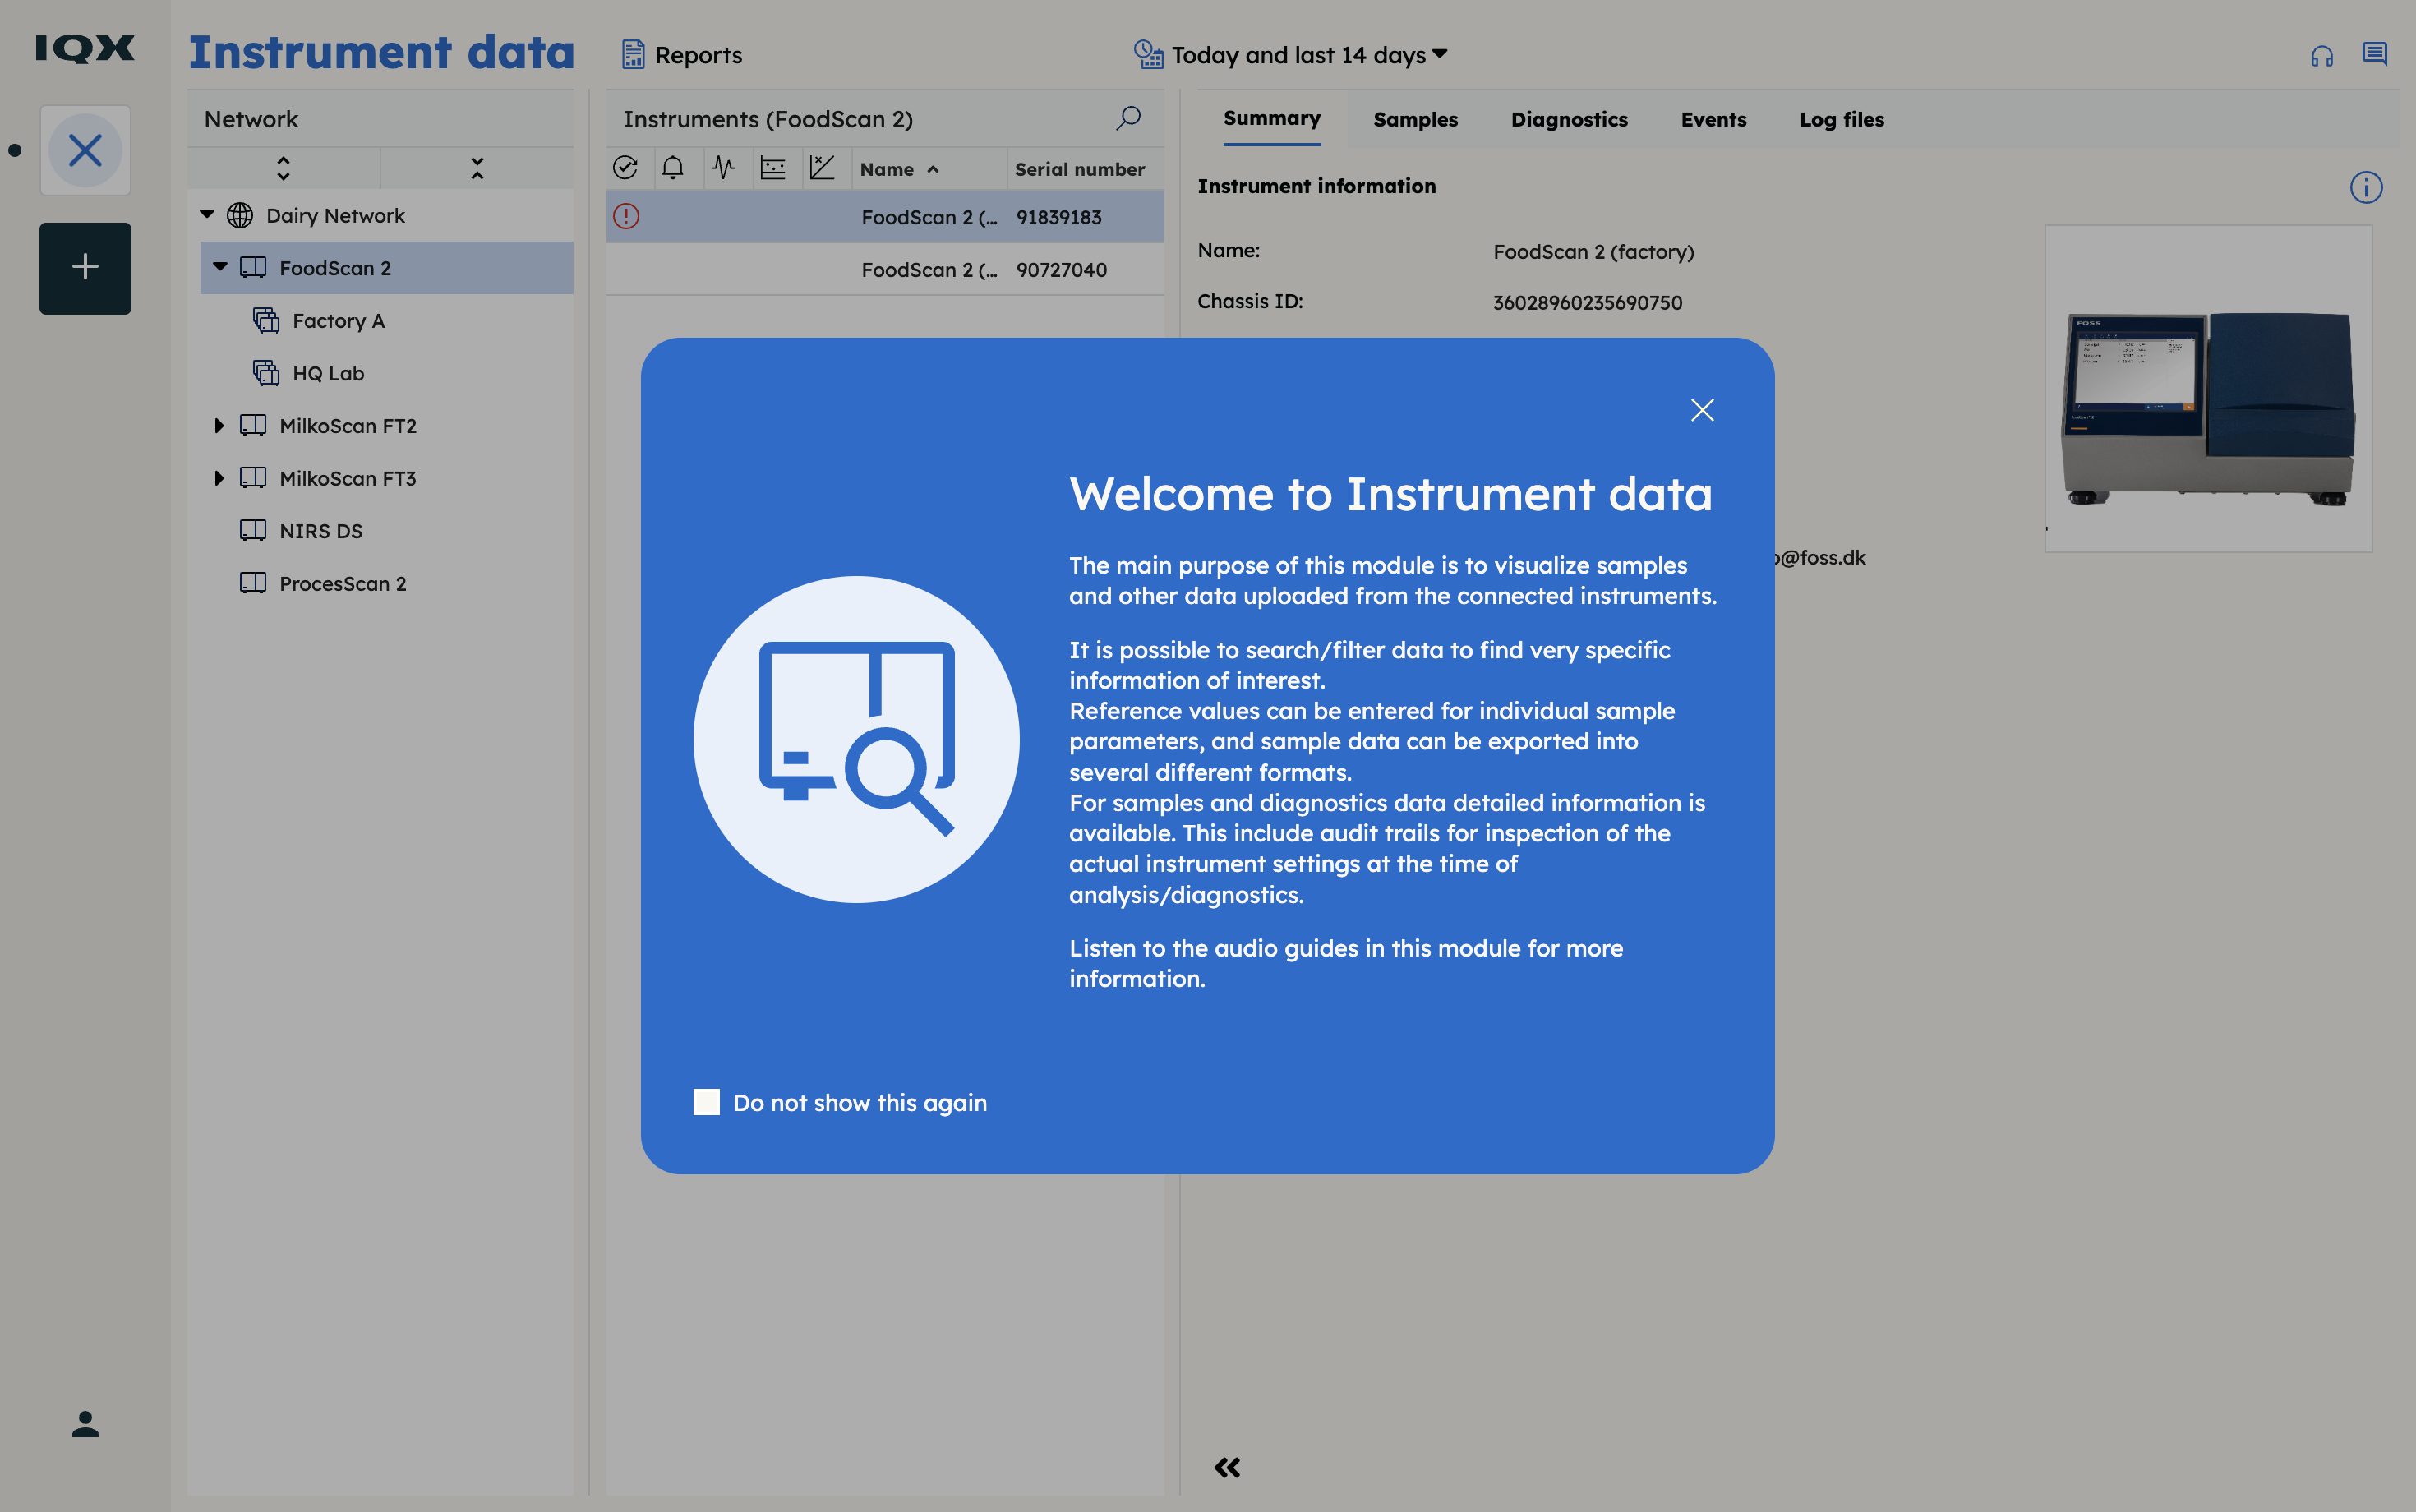Close the welcome dialog with X
Image resolution: width=2416 pixels, height=1512 pixels.
1702,410
